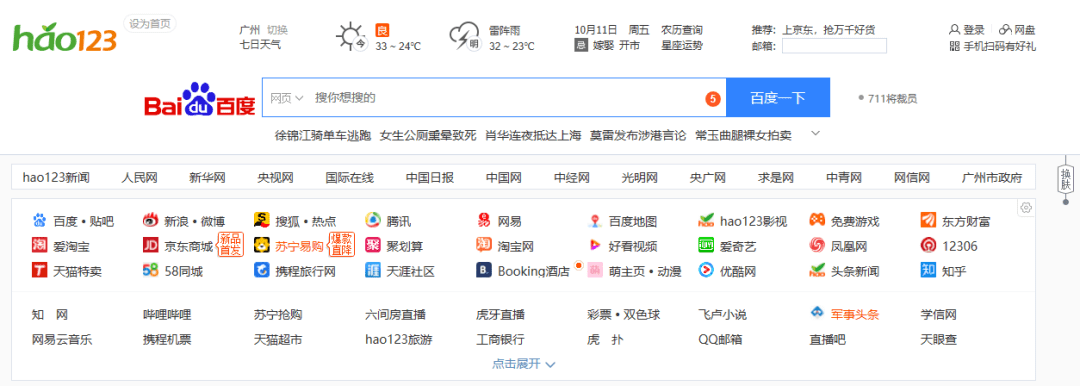Open hot topic 肖华连夜抵达上海

pyautogui.click(x=533, y=135)
